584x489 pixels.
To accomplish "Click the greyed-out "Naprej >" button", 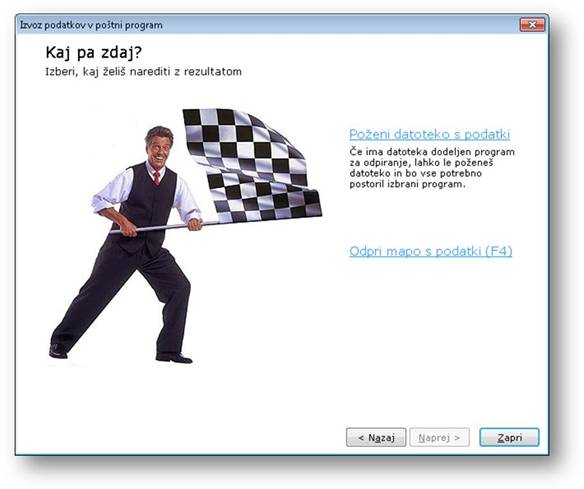I will (x=439, y=437).
